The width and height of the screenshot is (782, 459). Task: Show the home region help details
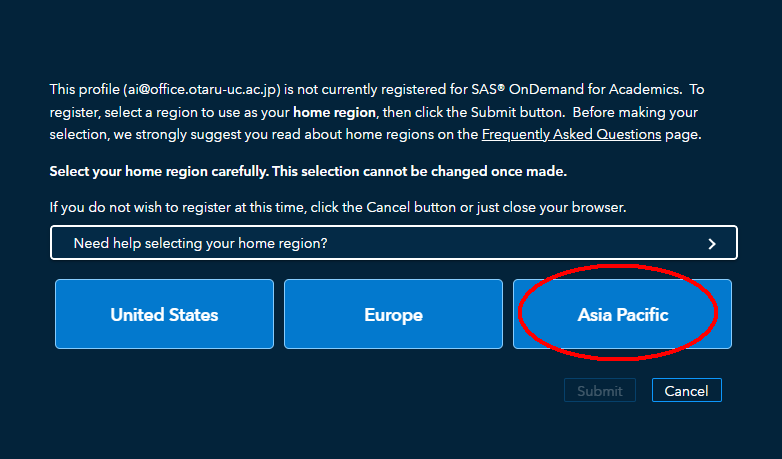200,243
